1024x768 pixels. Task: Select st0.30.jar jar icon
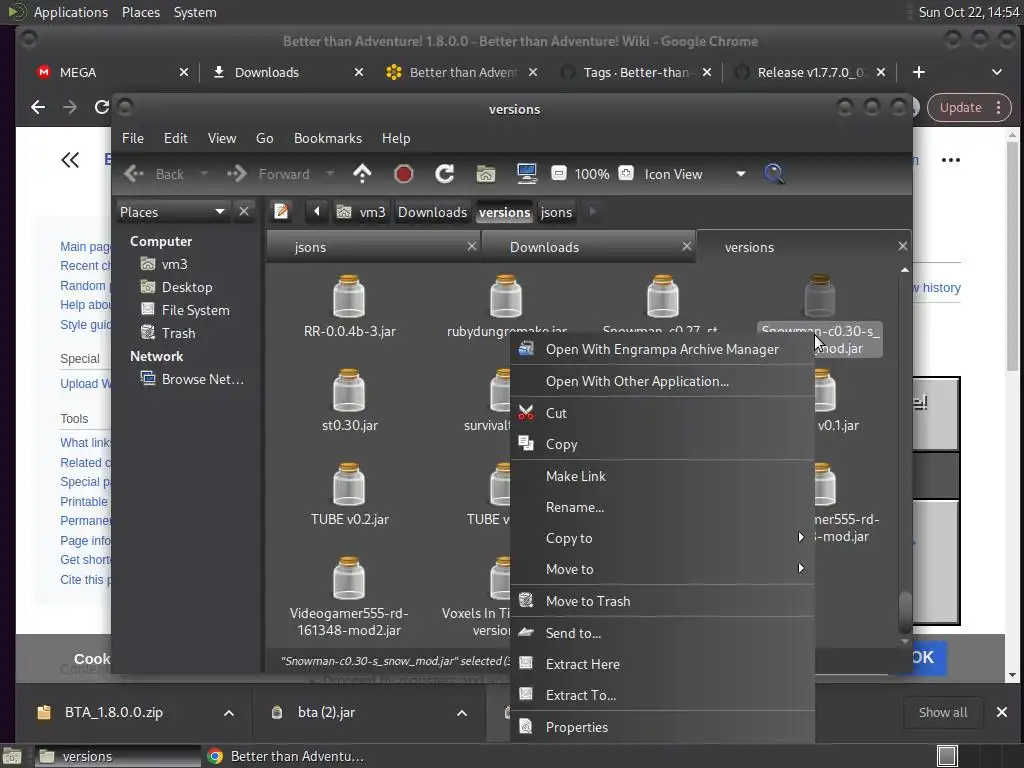tap(349, 390)
